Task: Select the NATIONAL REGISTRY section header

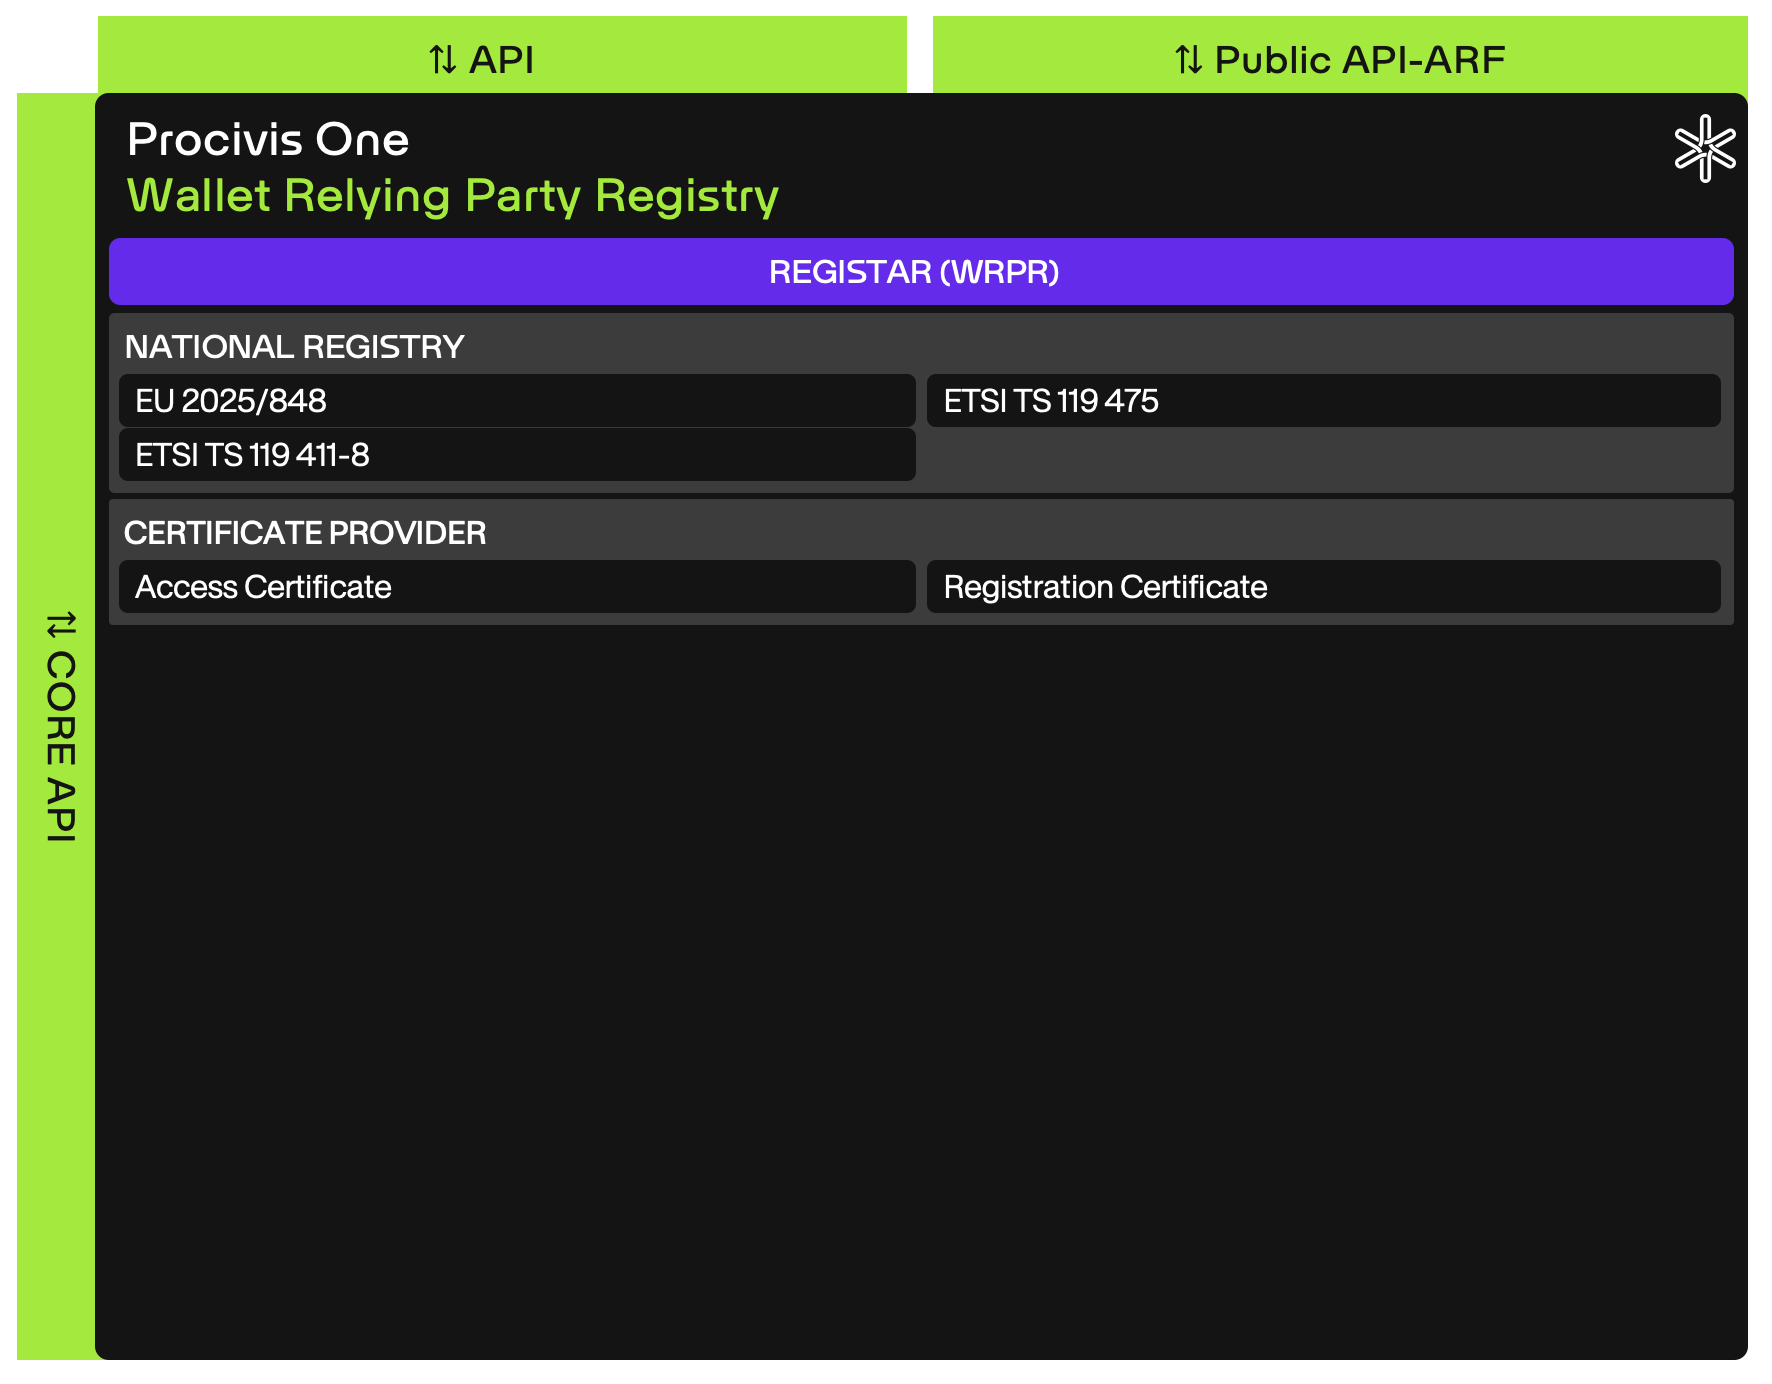Action: tap(294, 346)
